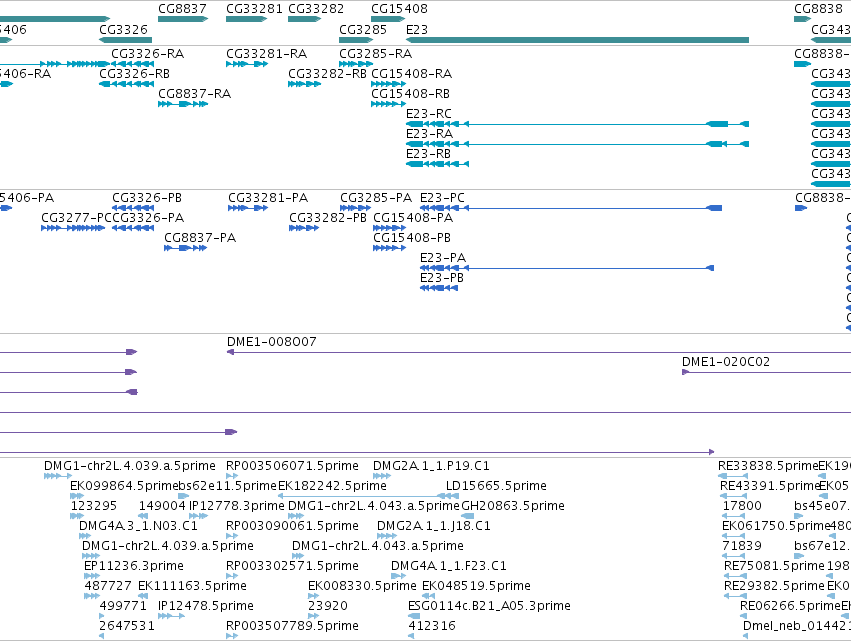This screenshot has height=641, width=851.
Task: Select the feature labeled 2647531
Action: (x=101, y=637)
